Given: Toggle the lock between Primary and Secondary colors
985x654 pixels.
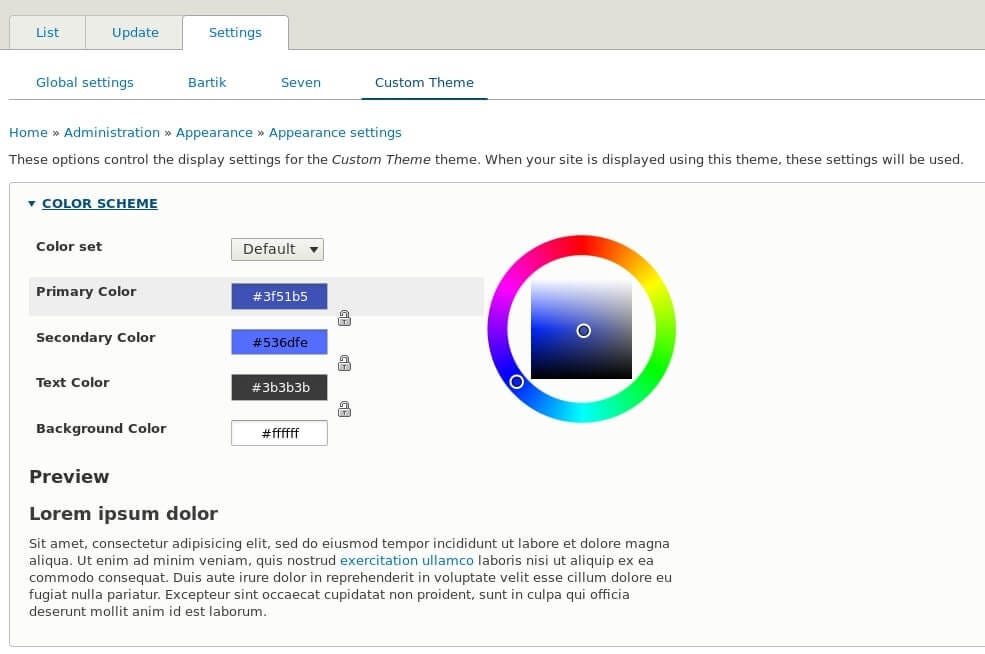Looking at the screenshot, I should click(344, 318).
